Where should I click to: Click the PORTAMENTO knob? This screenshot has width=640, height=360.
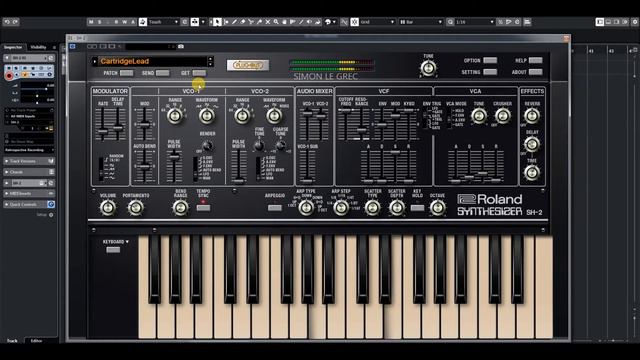coord(136,208)
